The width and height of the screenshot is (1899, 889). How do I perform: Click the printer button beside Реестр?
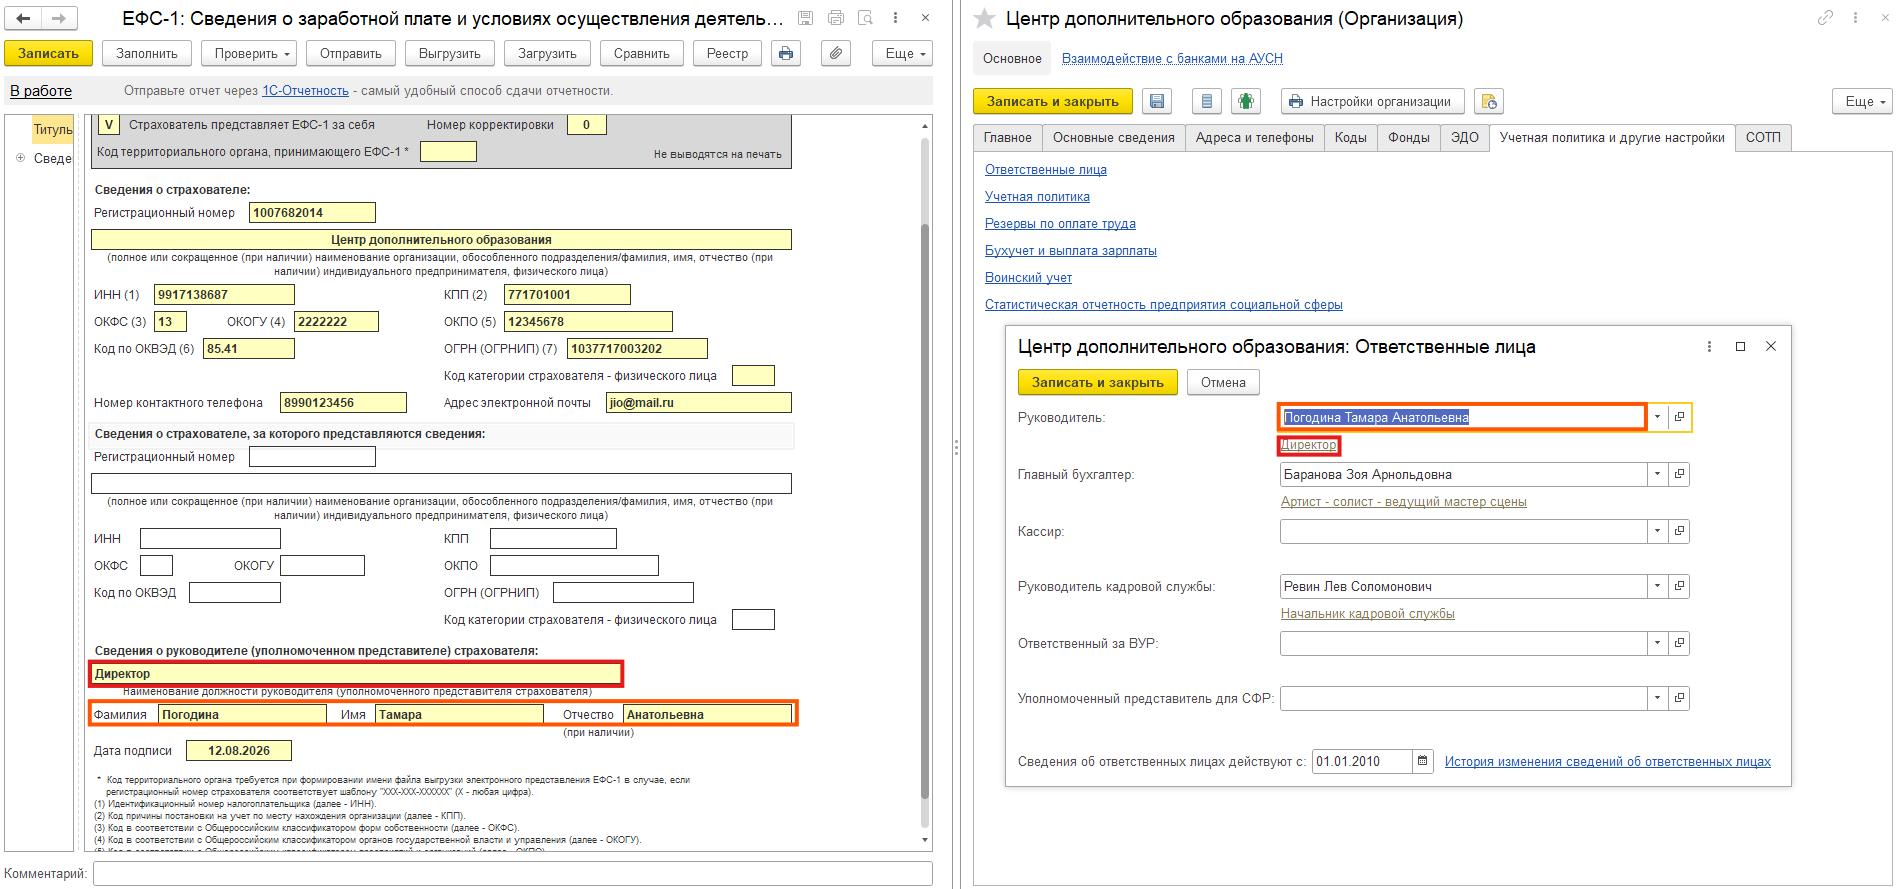pos(786,53)
